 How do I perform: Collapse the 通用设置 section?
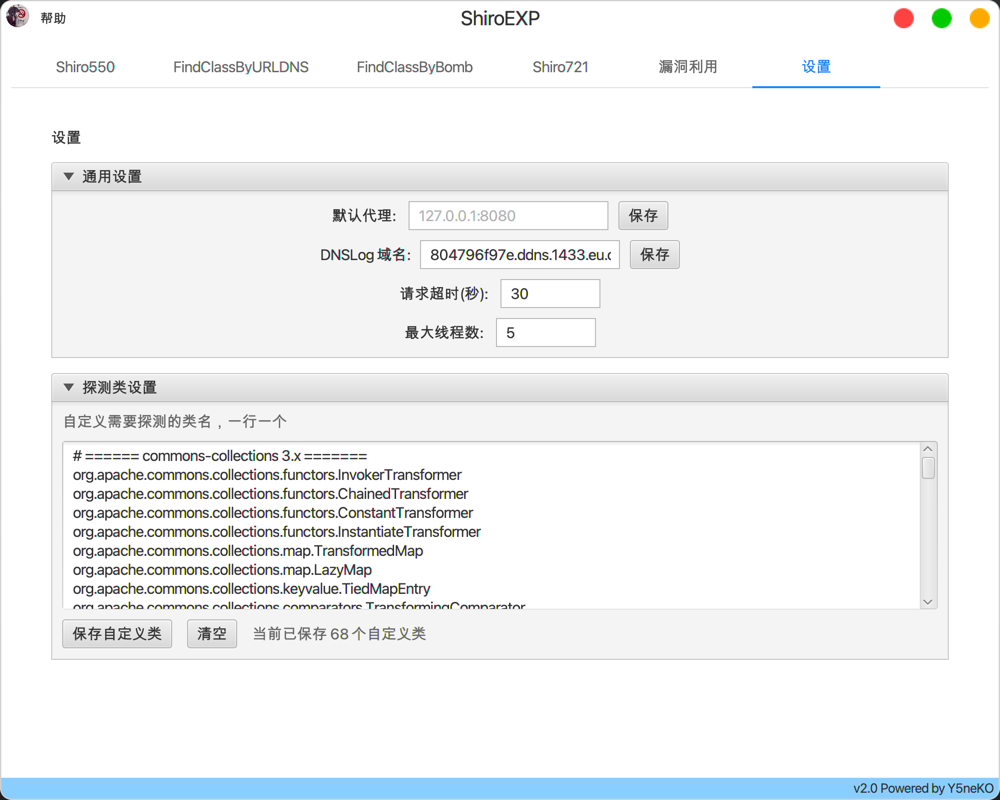point(69,176)
